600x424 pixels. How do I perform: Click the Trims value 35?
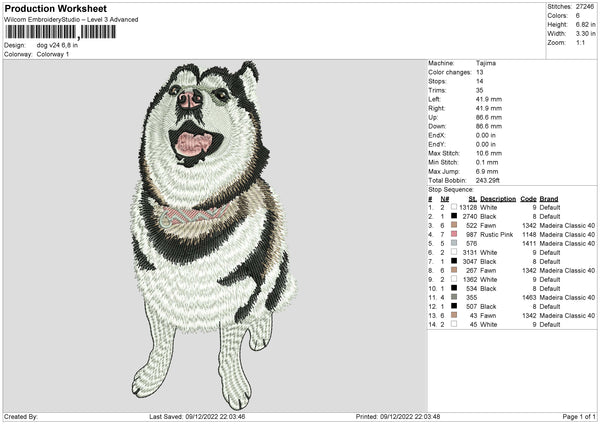click(x=479, y=90)
